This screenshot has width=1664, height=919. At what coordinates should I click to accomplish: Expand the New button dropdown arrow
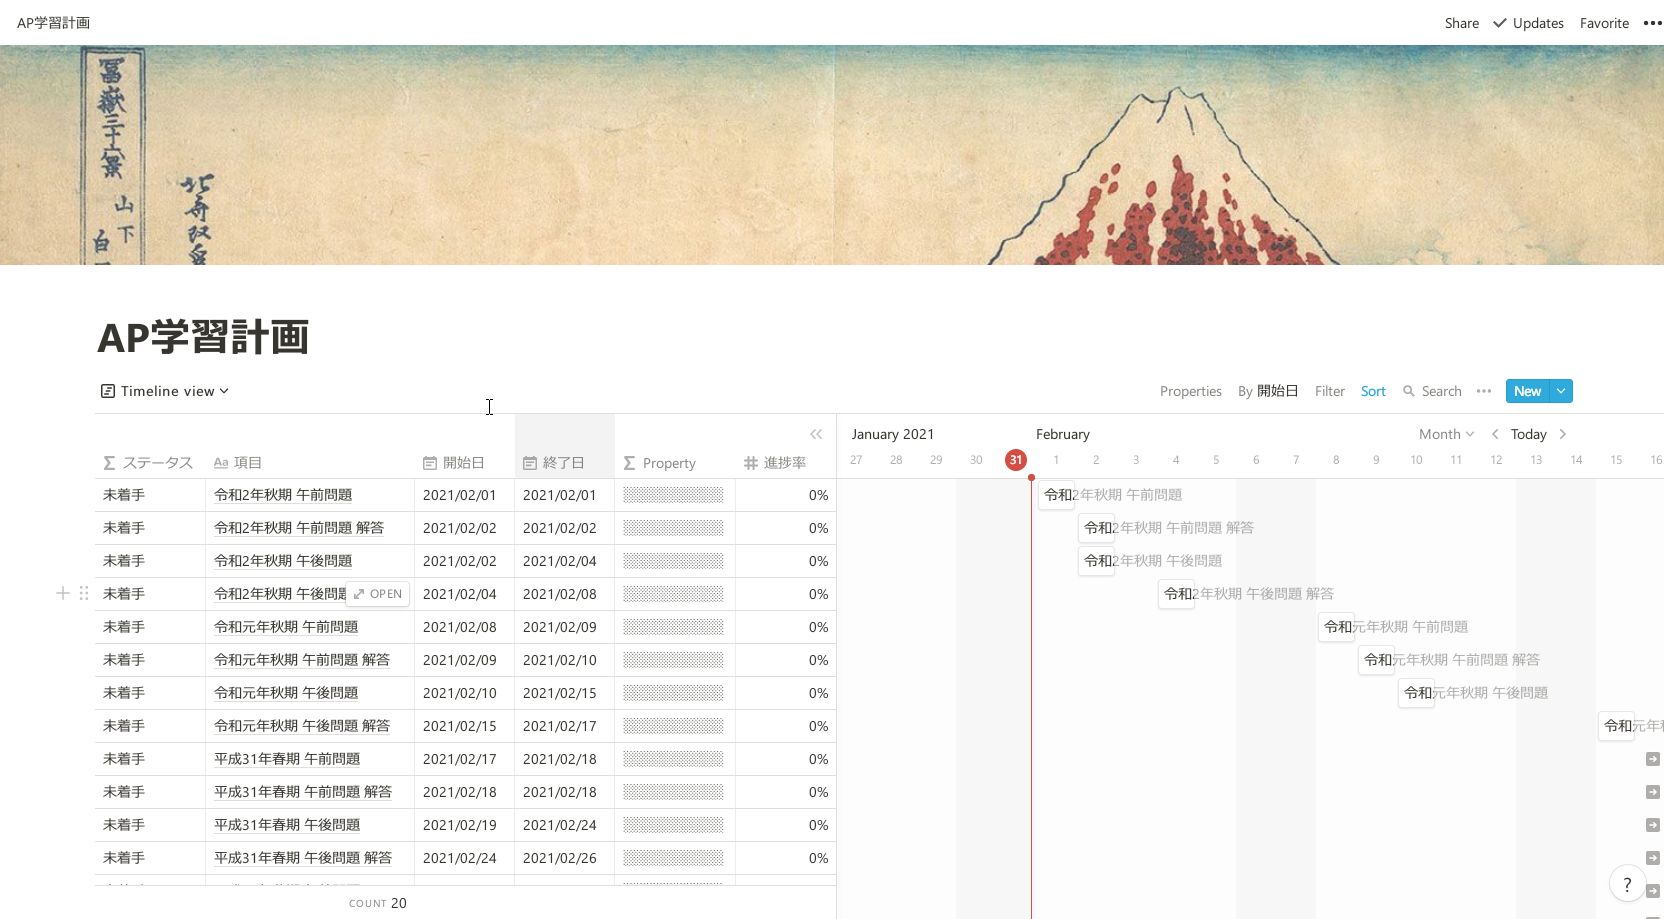tap(1561, 391)
